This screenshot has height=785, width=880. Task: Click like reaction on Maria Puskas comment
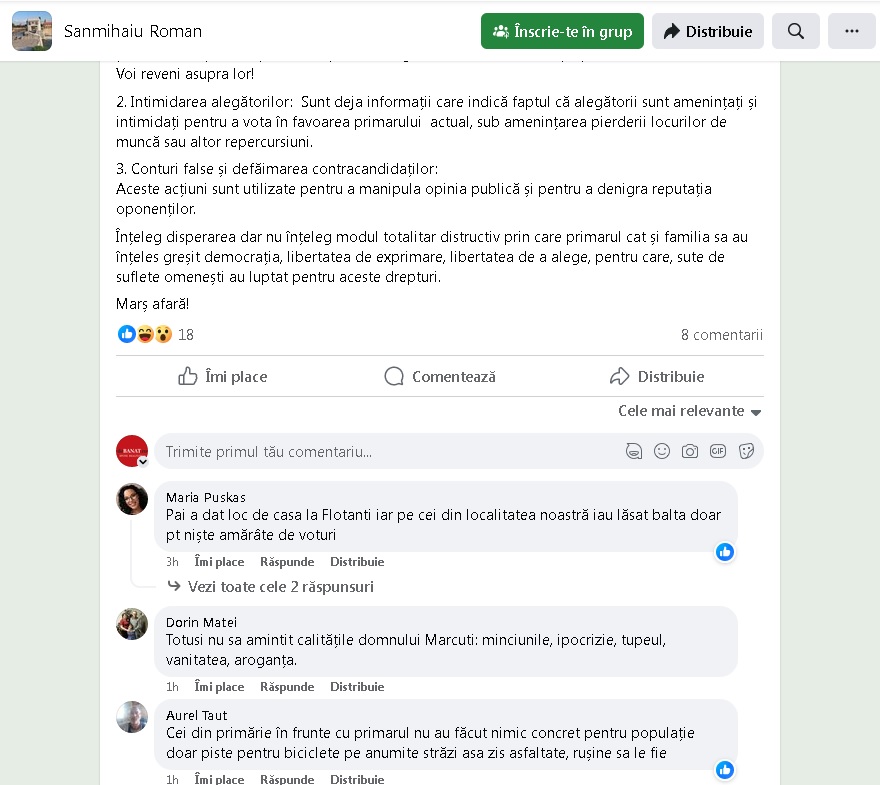pyautogui.click(x=725, y=552)
